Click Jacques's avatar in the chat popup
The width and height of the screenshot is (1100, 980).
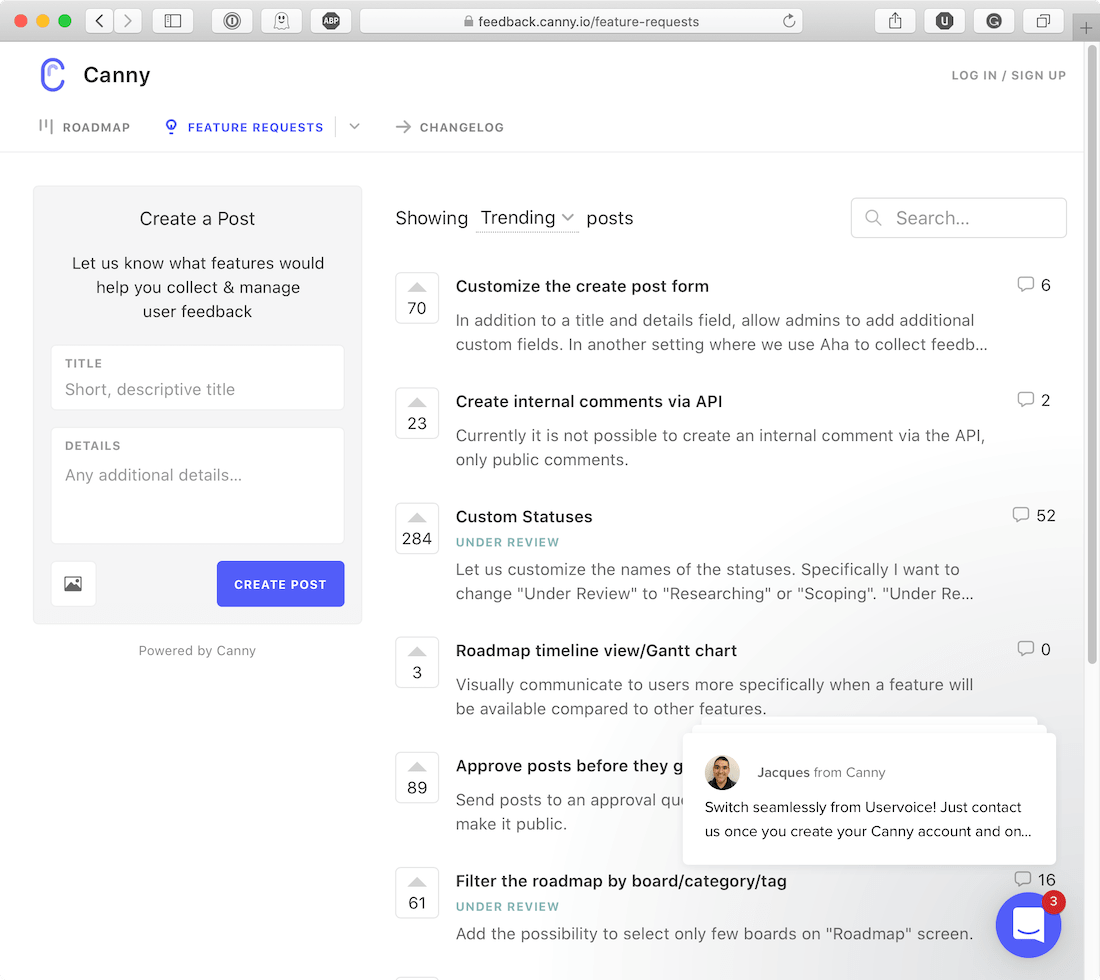coord(722,772)
